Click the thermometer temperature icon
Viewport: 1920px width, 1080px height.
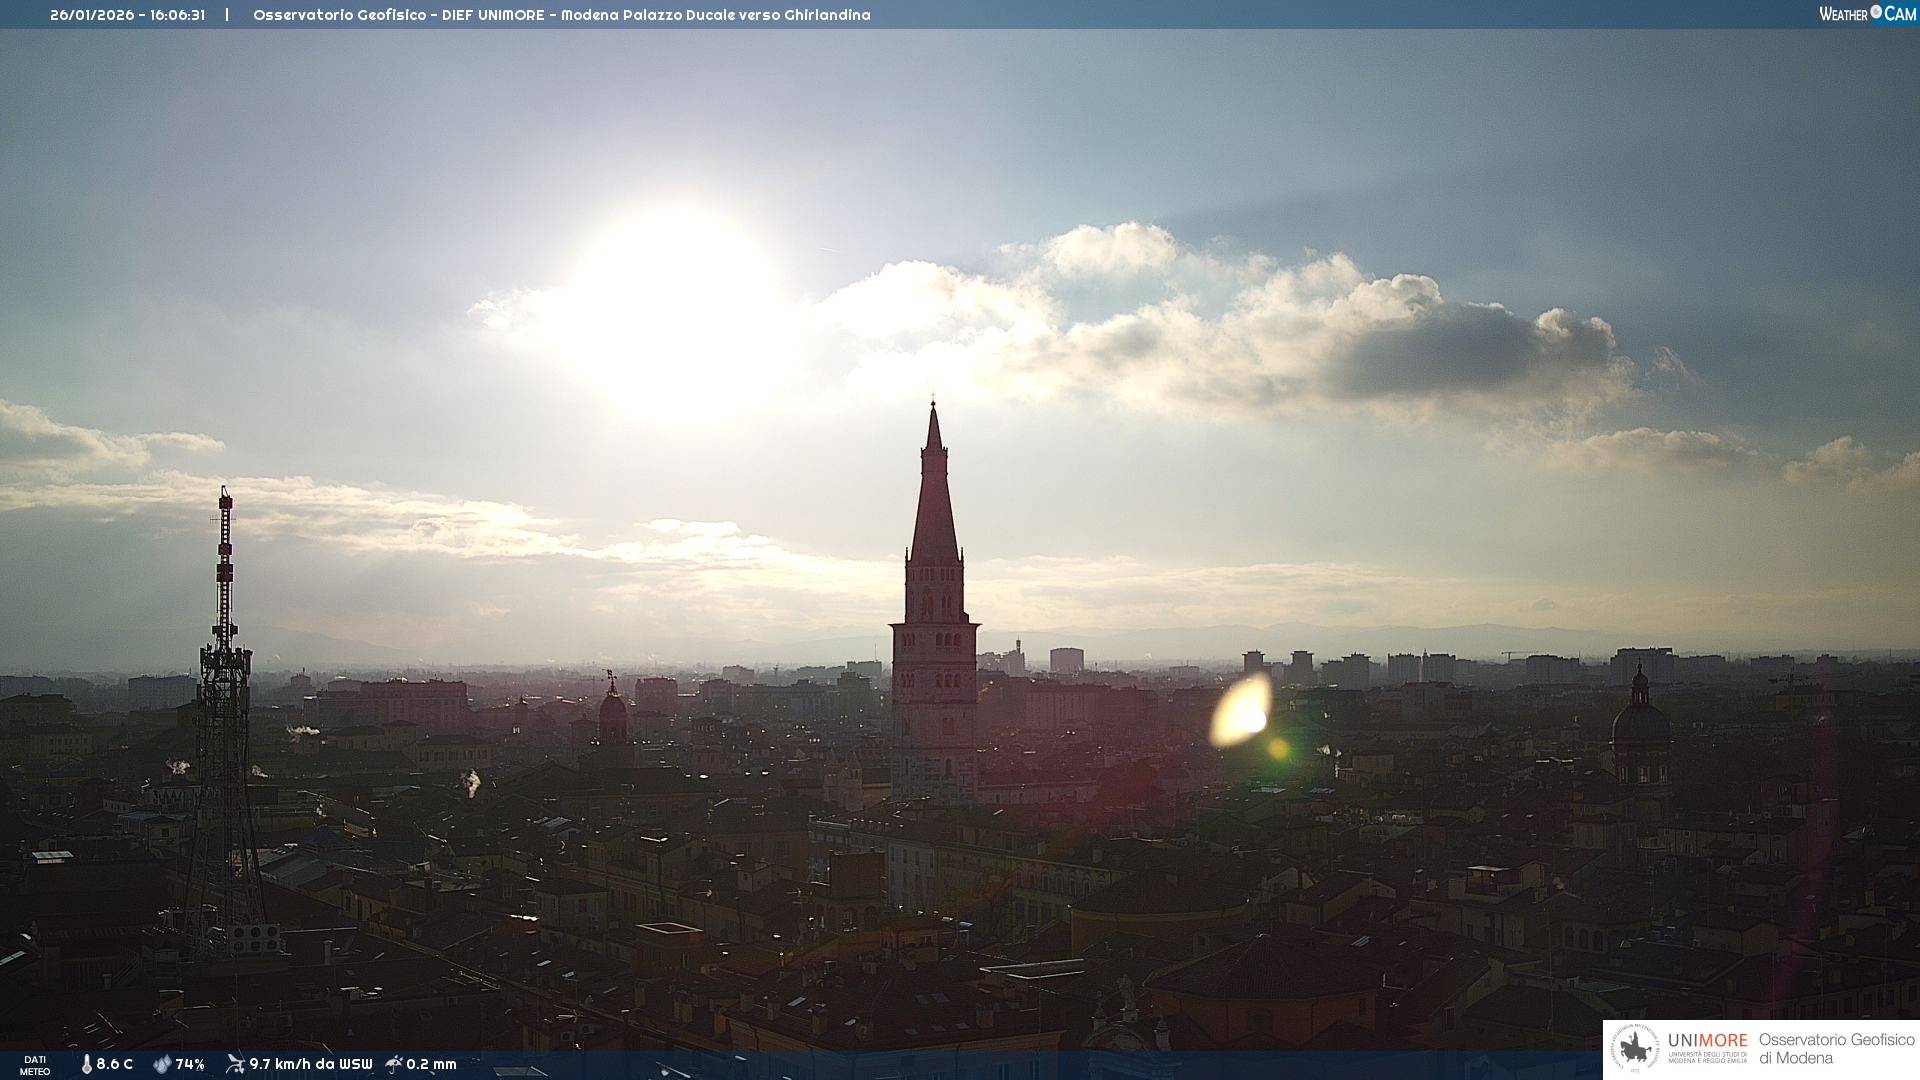click(x=87, y=1064)
